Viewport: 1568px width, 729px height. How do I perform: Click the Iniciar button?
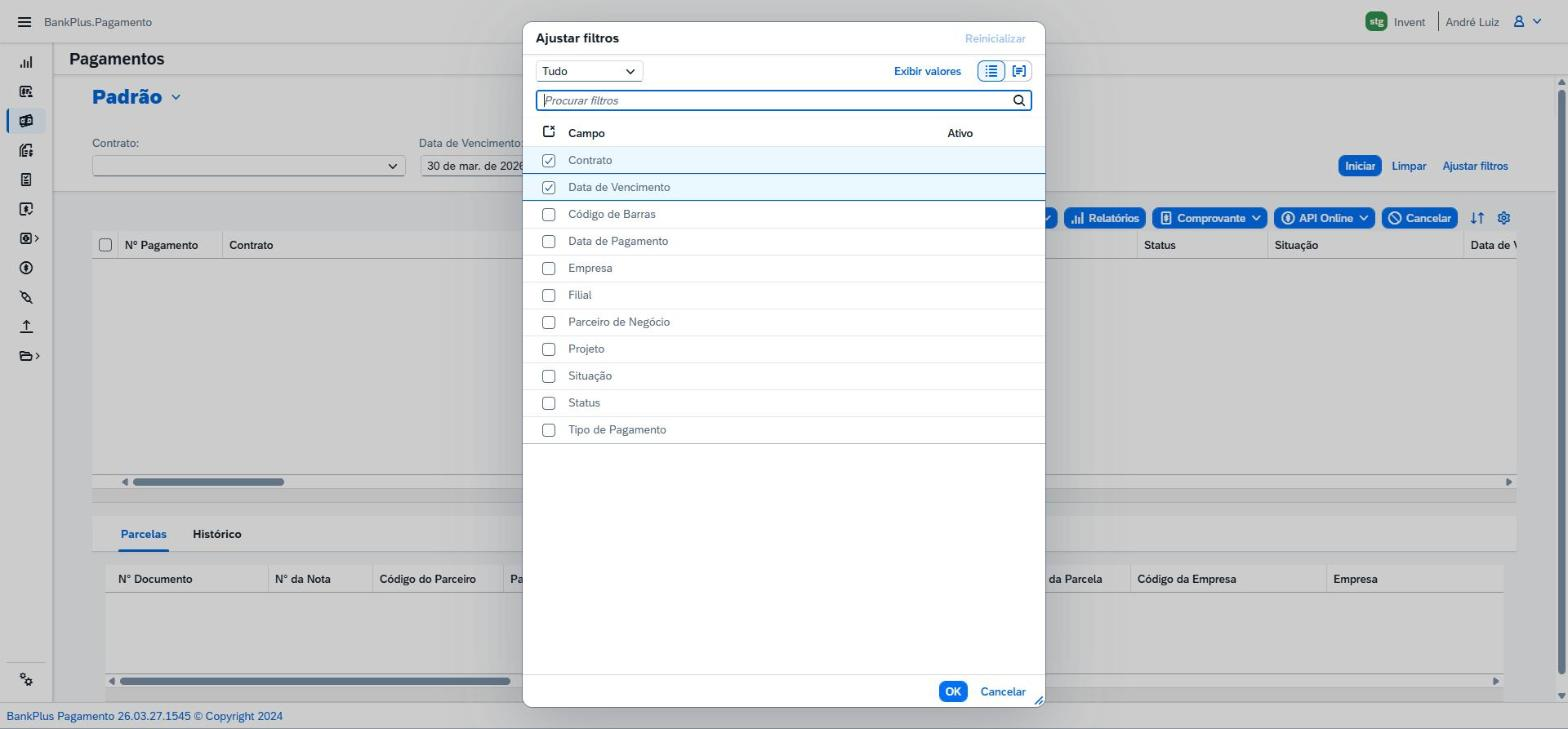1360,166
